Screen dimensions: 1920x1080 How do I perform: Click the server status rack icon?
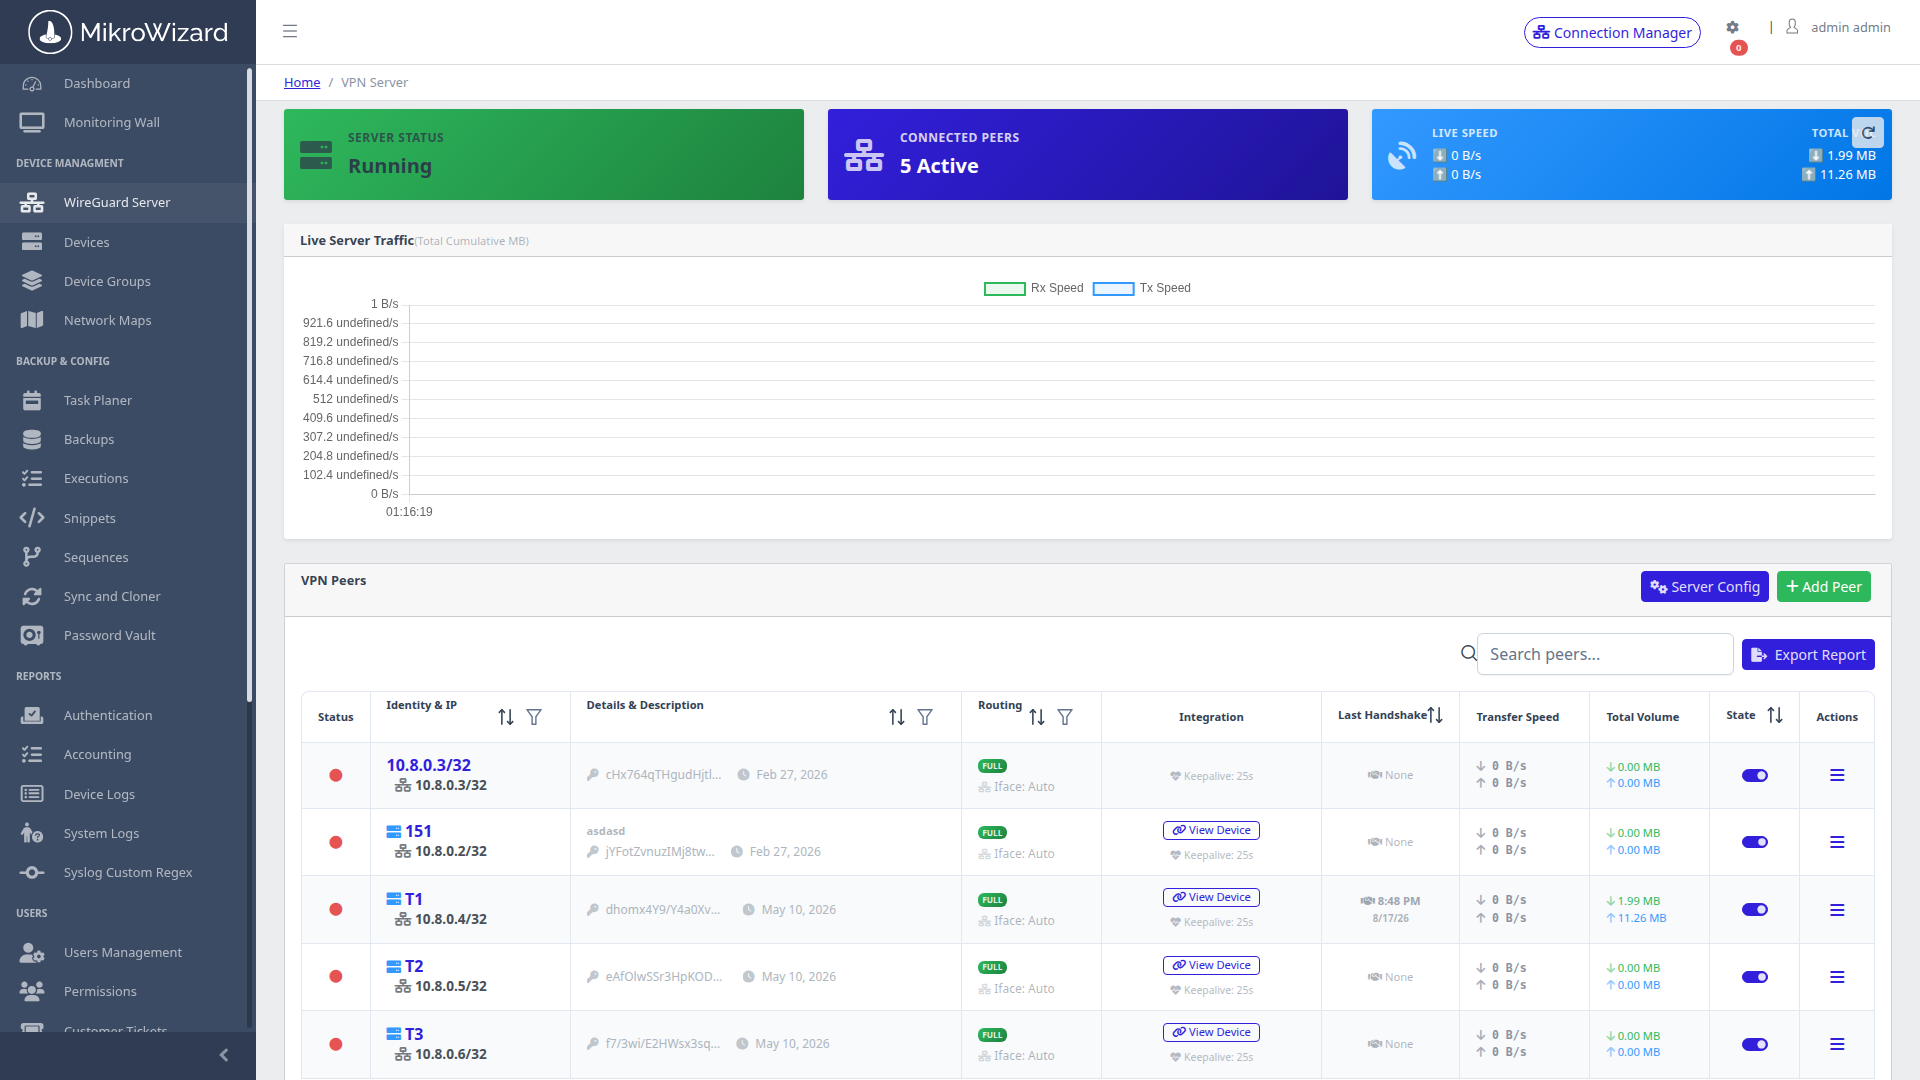[316, 155]
